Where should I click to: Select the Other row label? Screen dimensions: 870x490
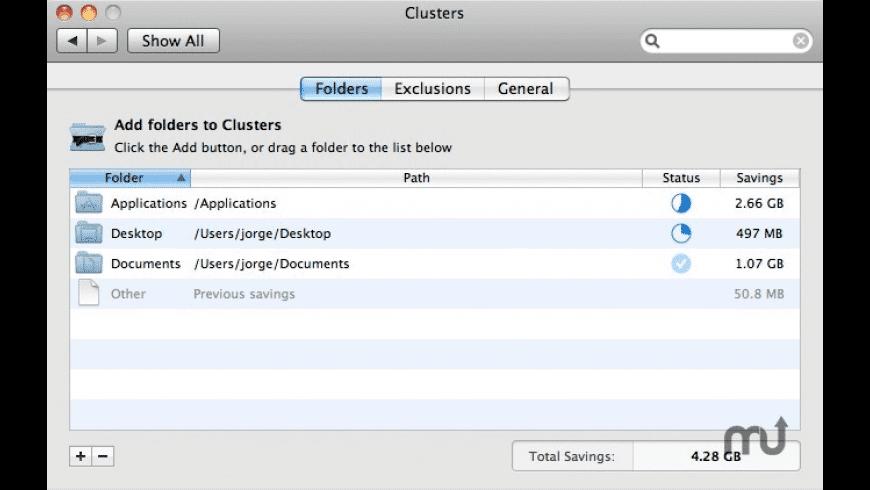point(128,294)
